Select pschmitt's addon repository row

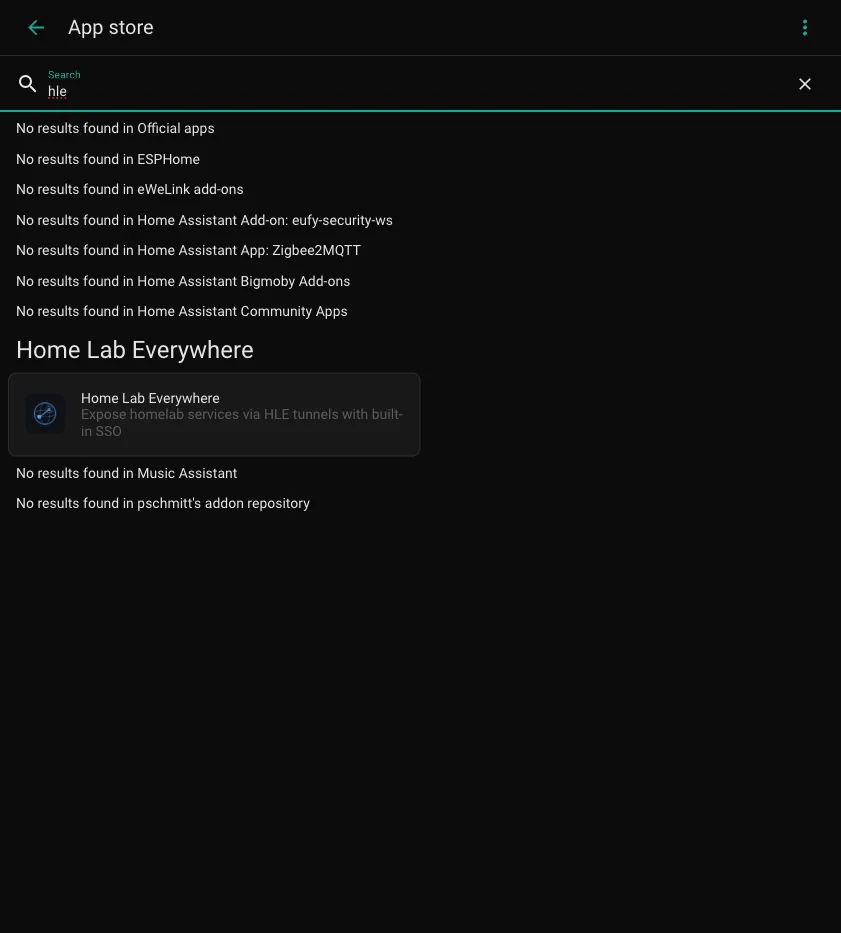(162, 503)
